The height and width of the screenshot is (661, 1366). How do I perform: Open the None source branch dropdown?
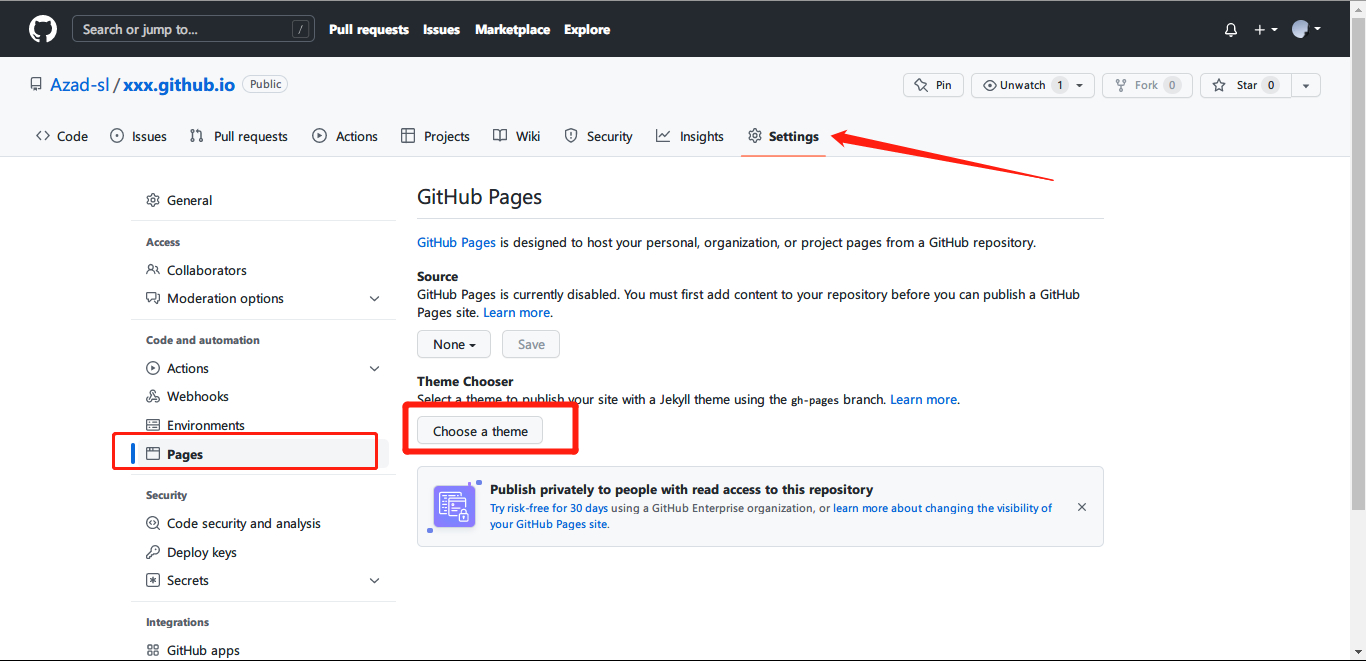[x=453, y=344]
